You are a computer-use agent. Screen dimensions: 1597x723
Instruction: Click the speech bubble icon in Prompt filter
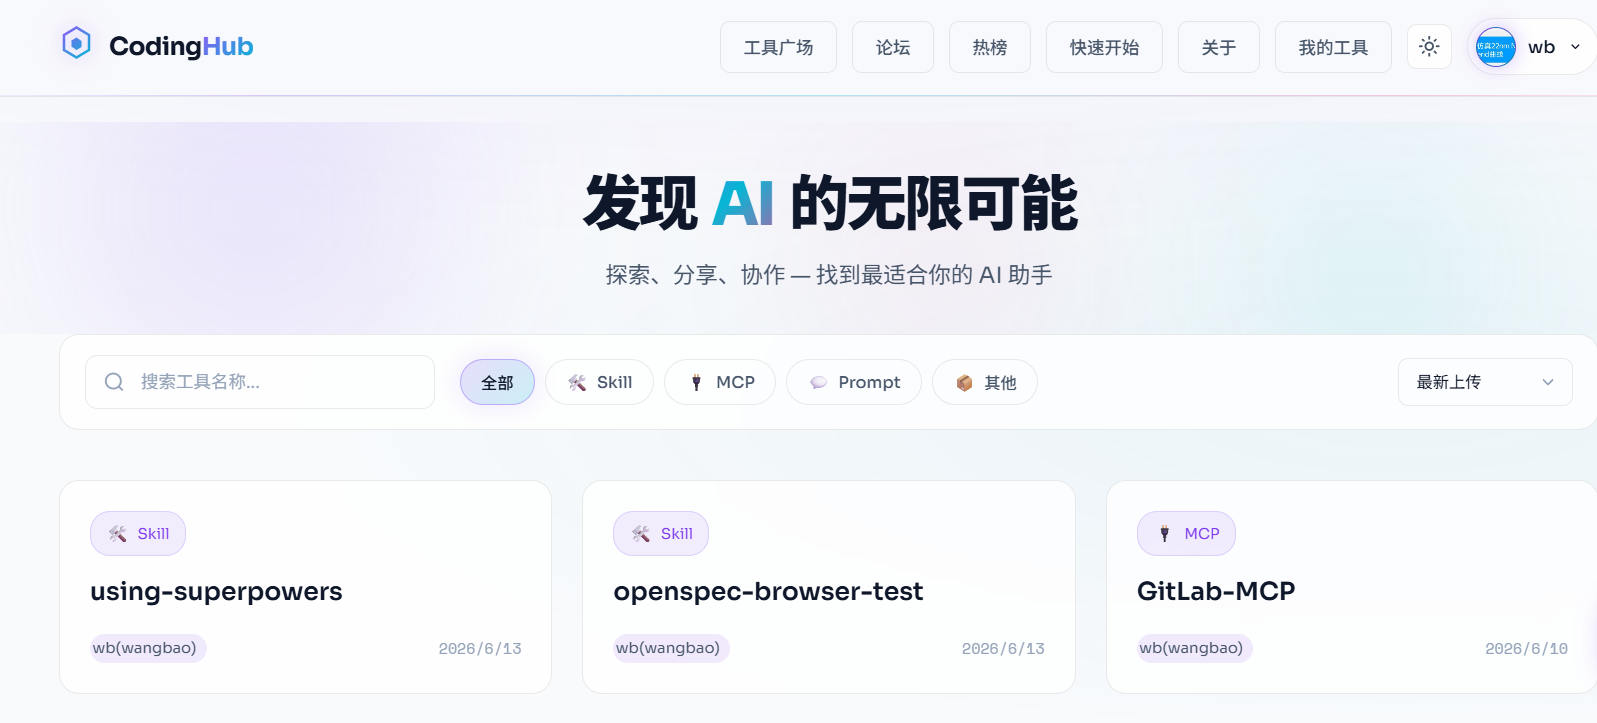(818, 382)
